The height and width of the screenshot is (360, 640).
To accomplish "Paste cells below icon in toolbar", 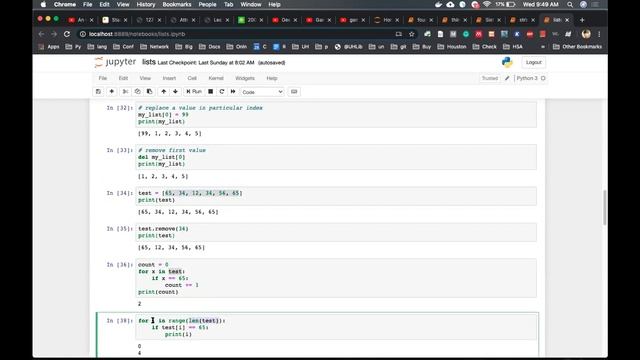I will click(149, 91).
